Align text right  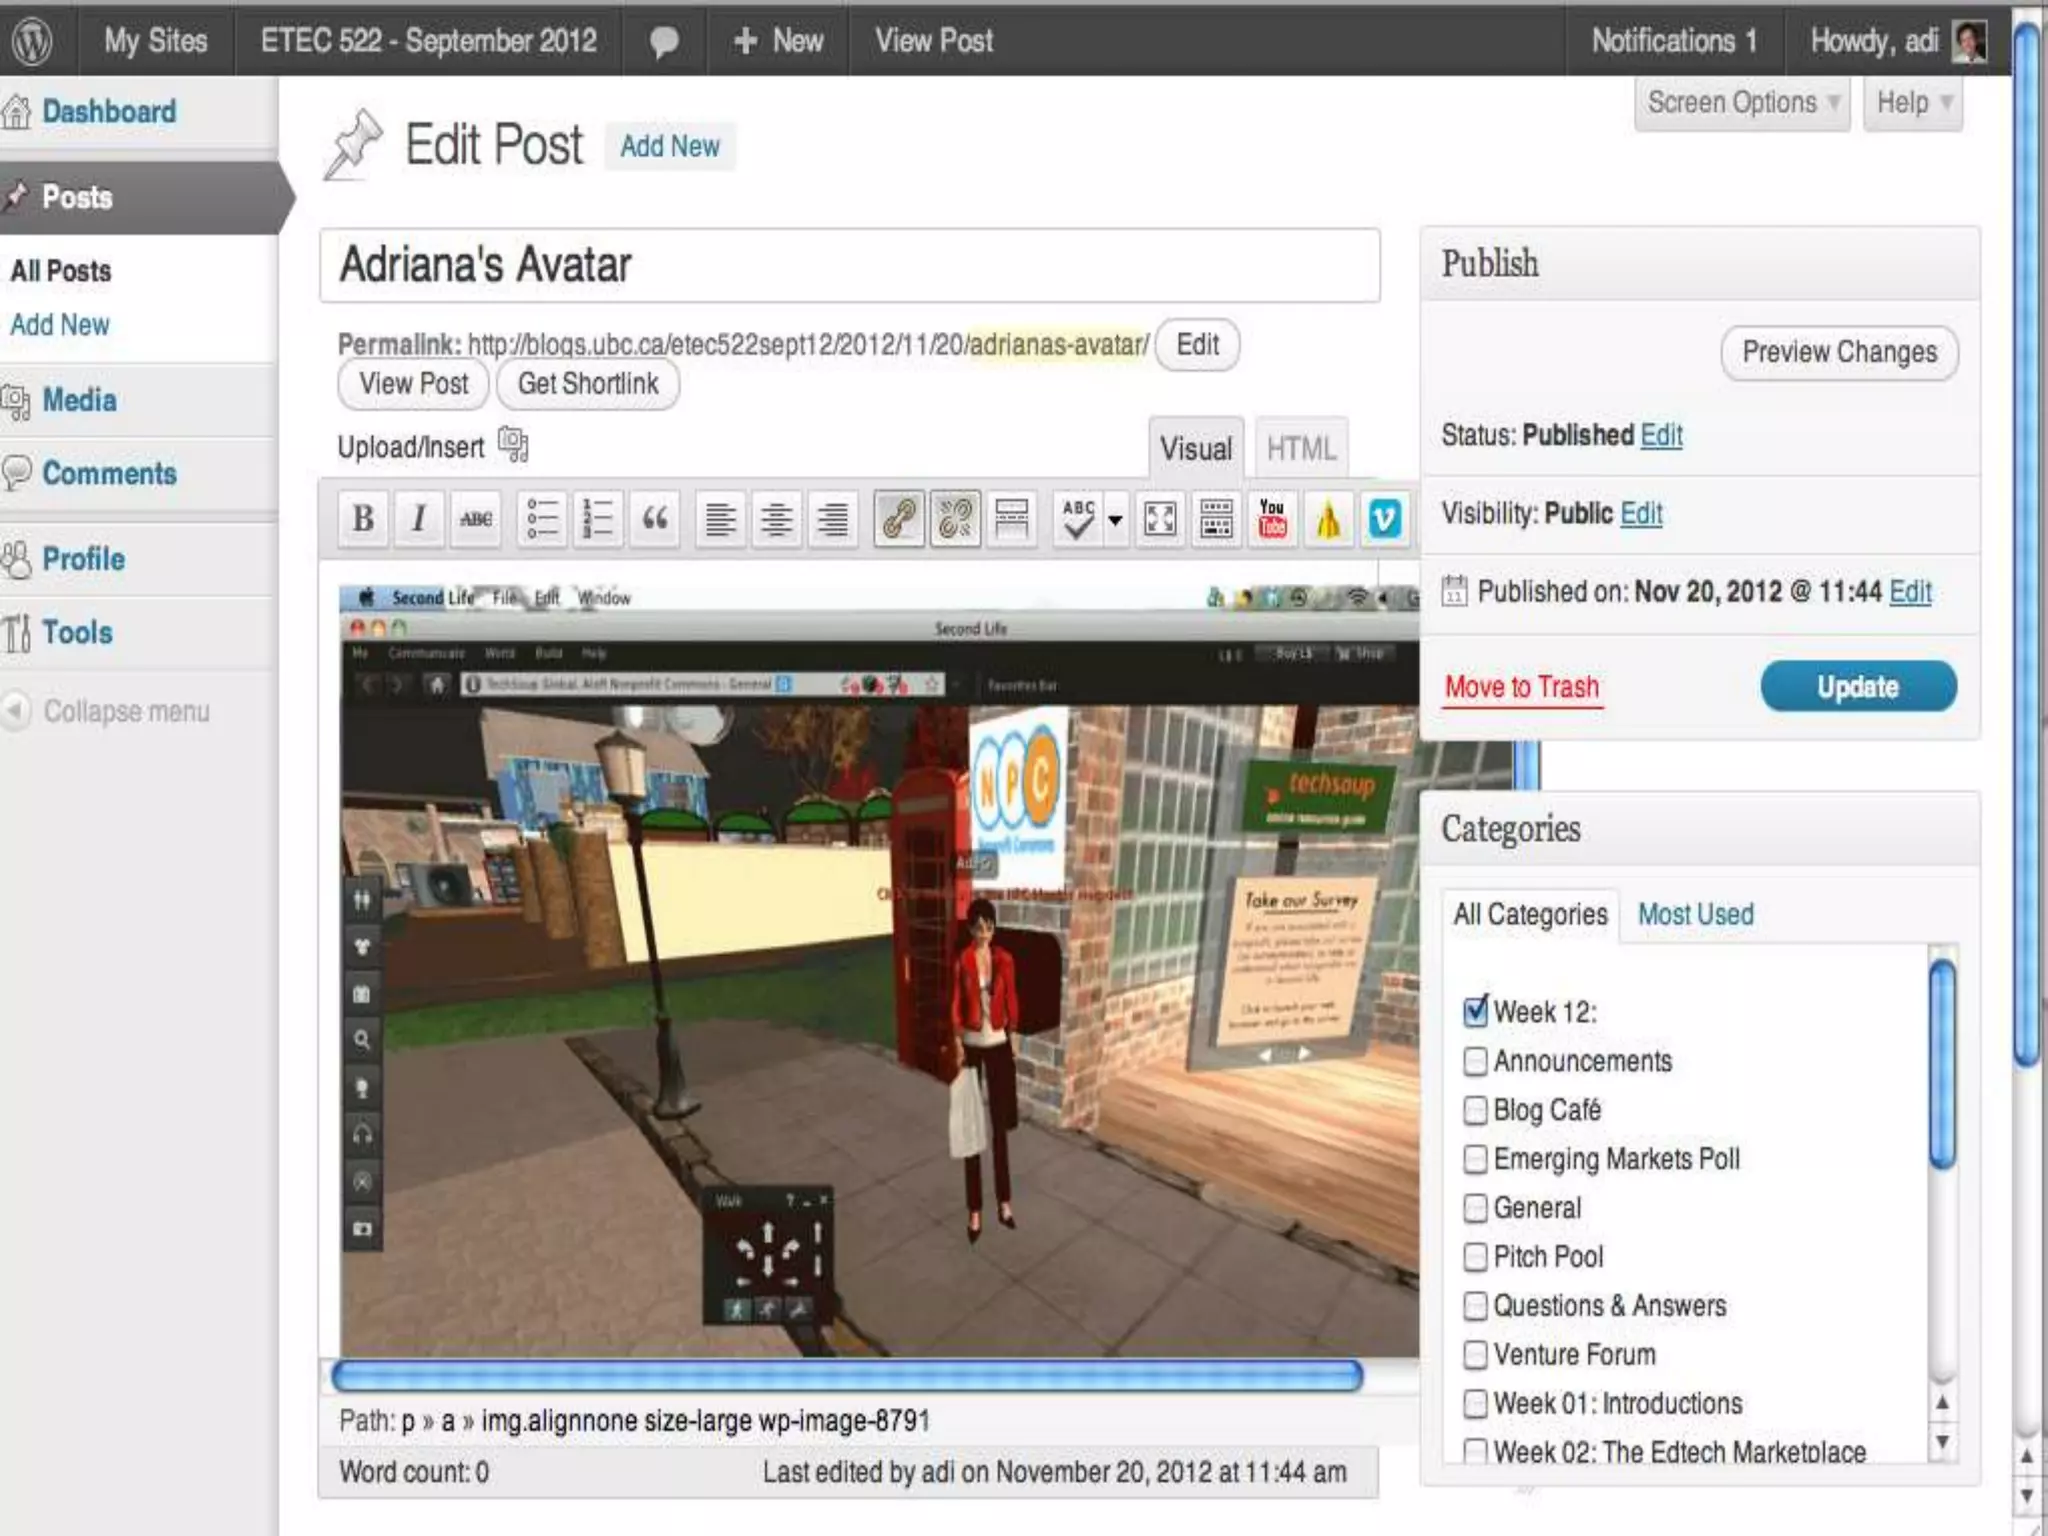833,518
